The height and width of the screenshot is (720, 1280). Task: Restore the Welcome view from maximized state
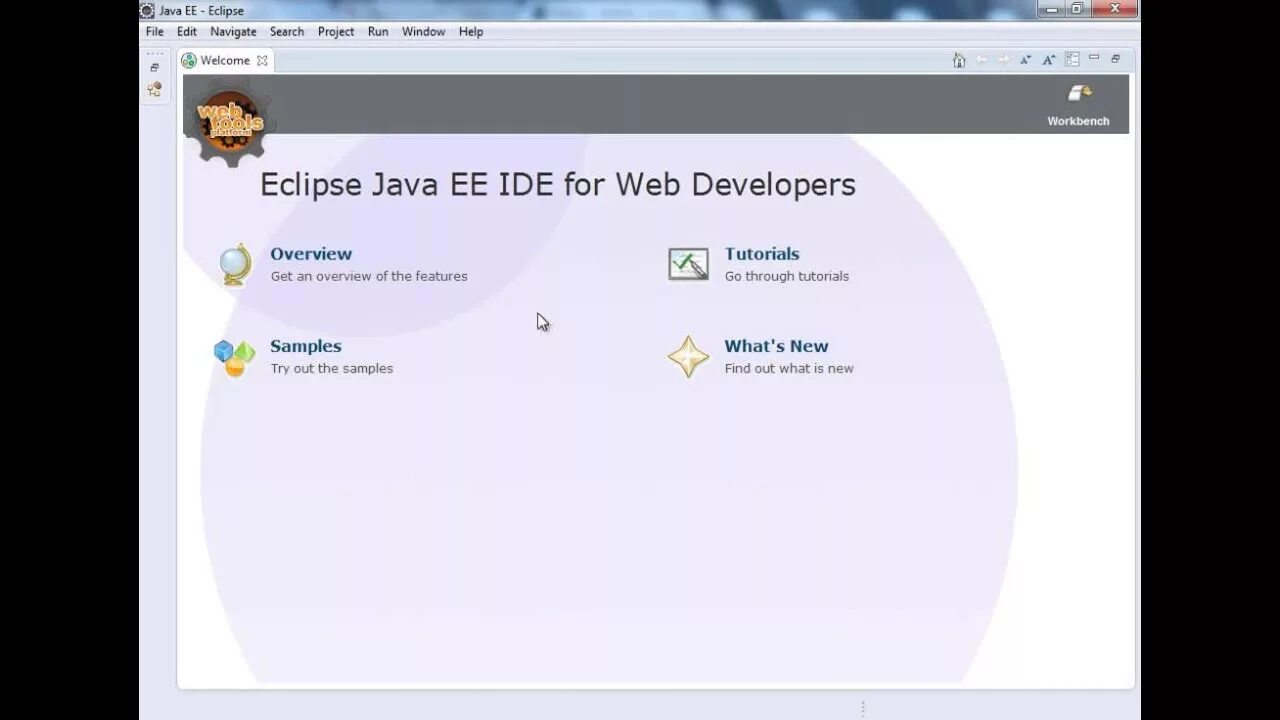click(x=1116, y=59)
